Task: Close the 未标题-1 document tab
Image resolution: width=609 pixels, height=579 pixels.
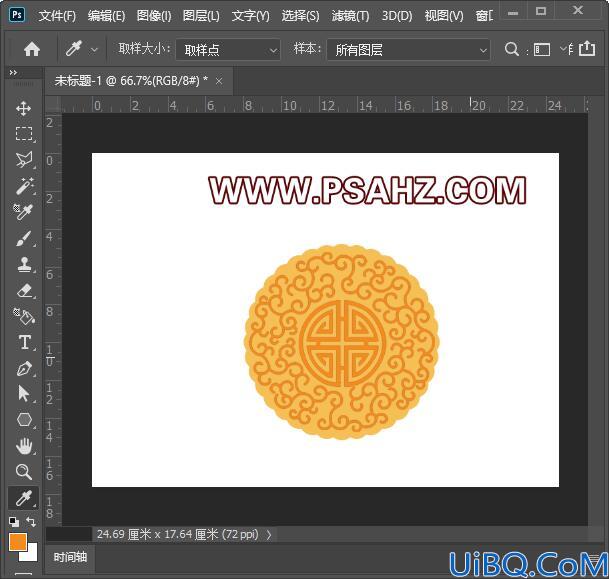Action: click(x=219, y=81)
